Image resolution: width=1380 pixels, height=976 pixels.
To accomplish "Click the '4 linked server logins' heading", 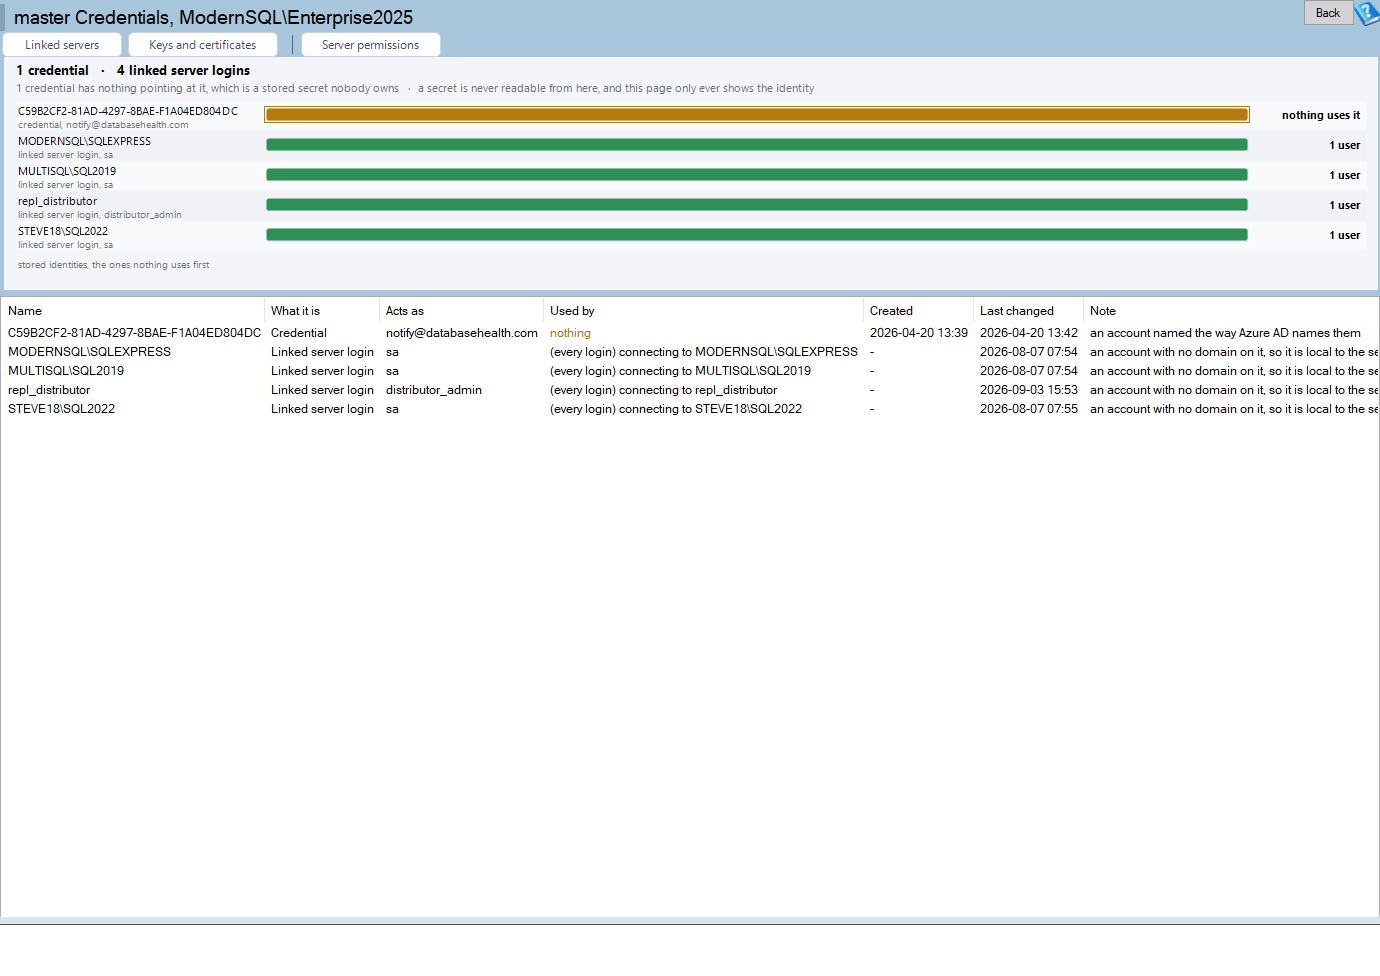I will click(183, 70).
